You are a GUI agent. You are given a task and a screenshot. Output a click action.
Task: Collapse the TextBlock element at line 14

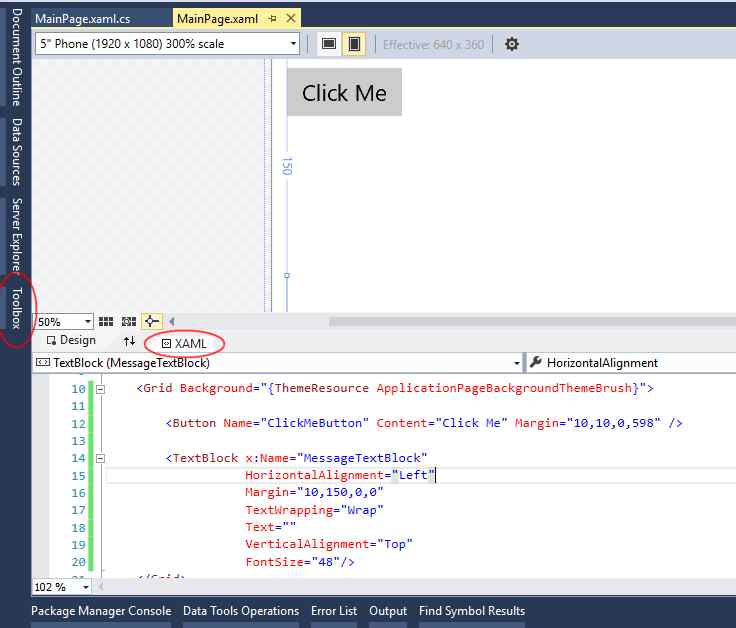(100, 459)
